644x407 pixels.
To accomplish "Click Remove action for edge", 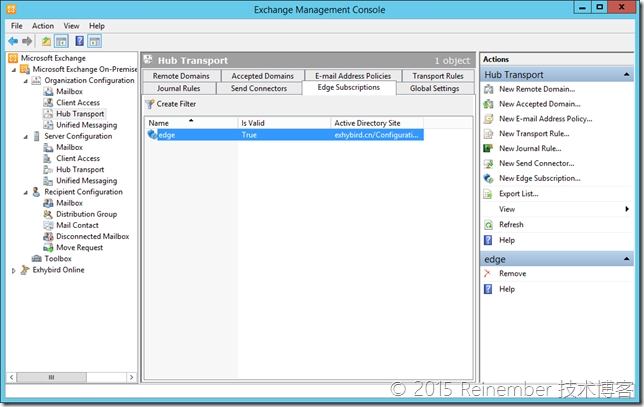I will pyautogui.click(x=512, y=274).
